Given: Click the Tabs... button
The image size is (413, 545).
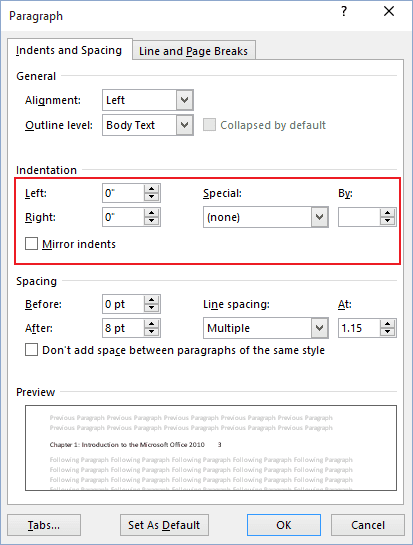Looking at the screenshot, I should click(x=44, y=525).
